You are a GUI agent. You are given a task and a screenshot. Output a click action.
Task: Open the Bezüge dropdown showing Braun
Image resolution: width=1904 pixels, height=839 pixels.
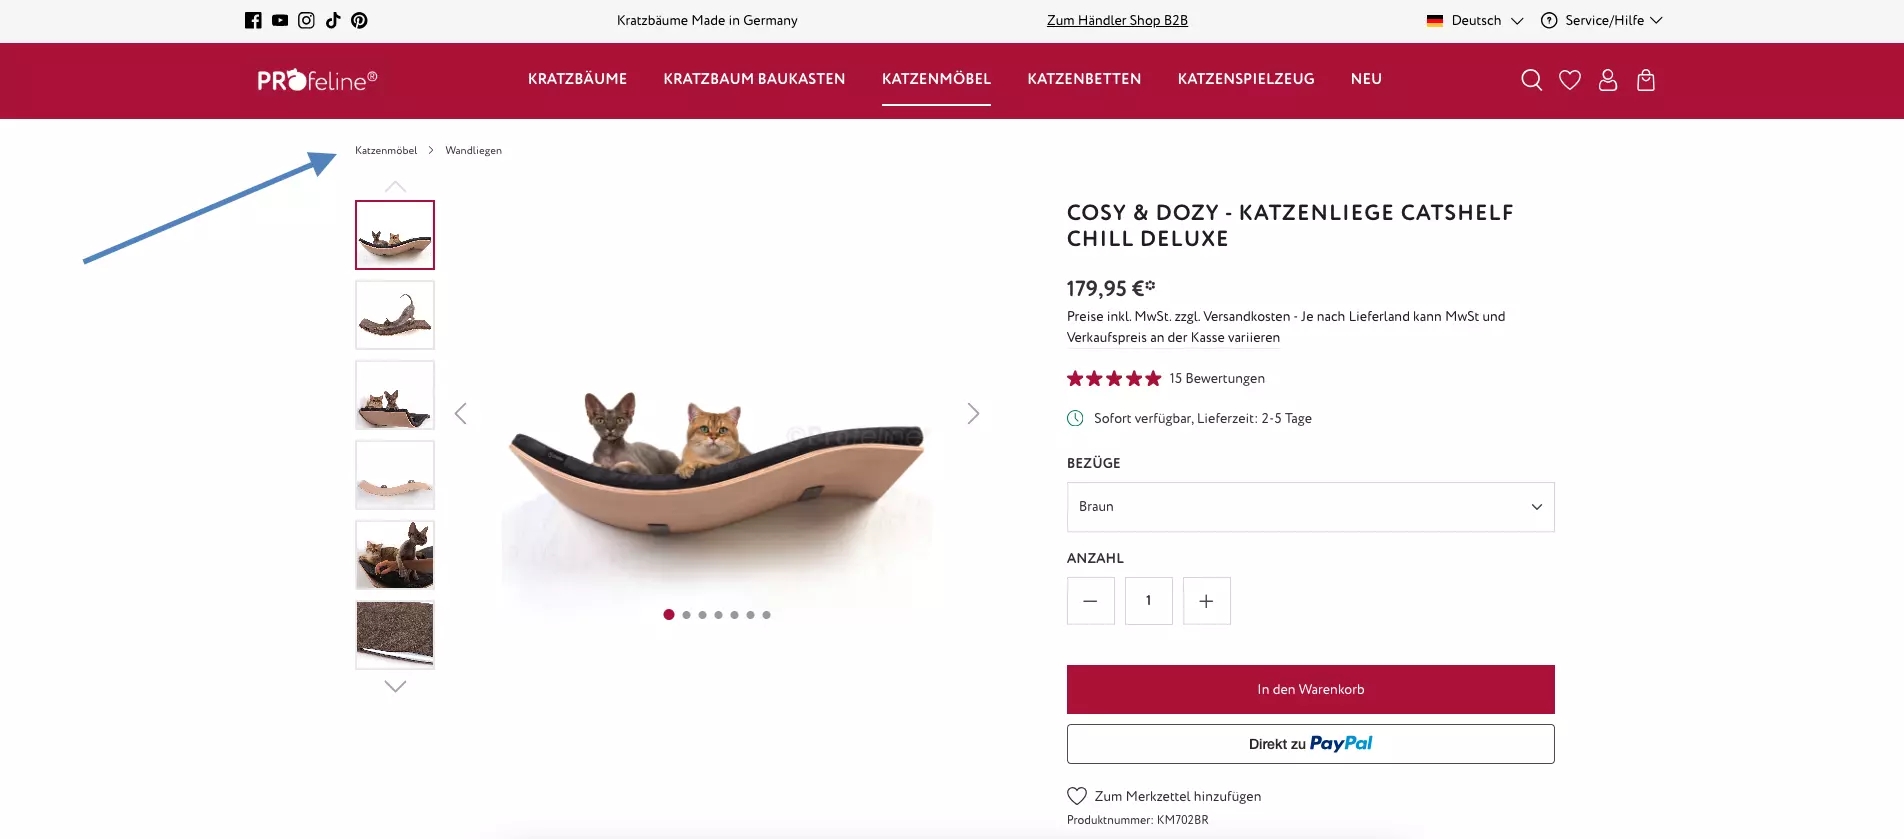pos(1310,507)
